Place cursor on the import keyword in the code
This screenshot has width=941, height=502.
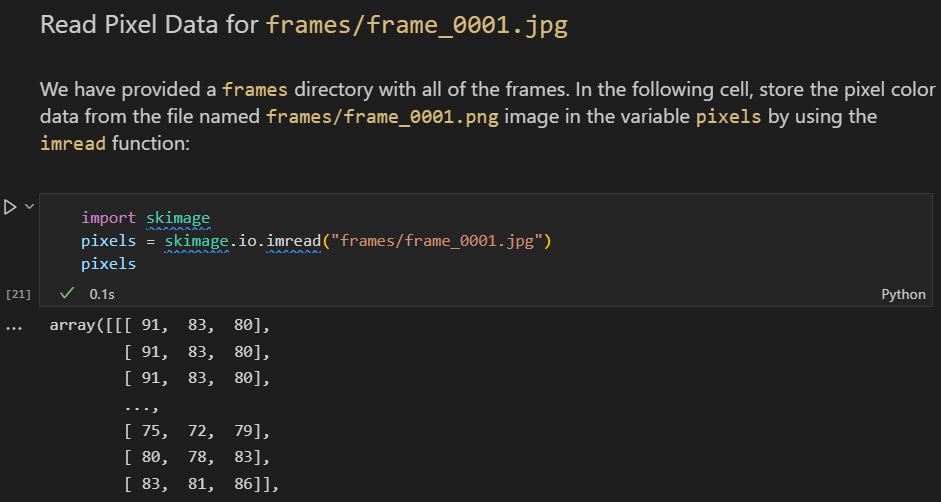pyautogui.click(x=109, y=218)
